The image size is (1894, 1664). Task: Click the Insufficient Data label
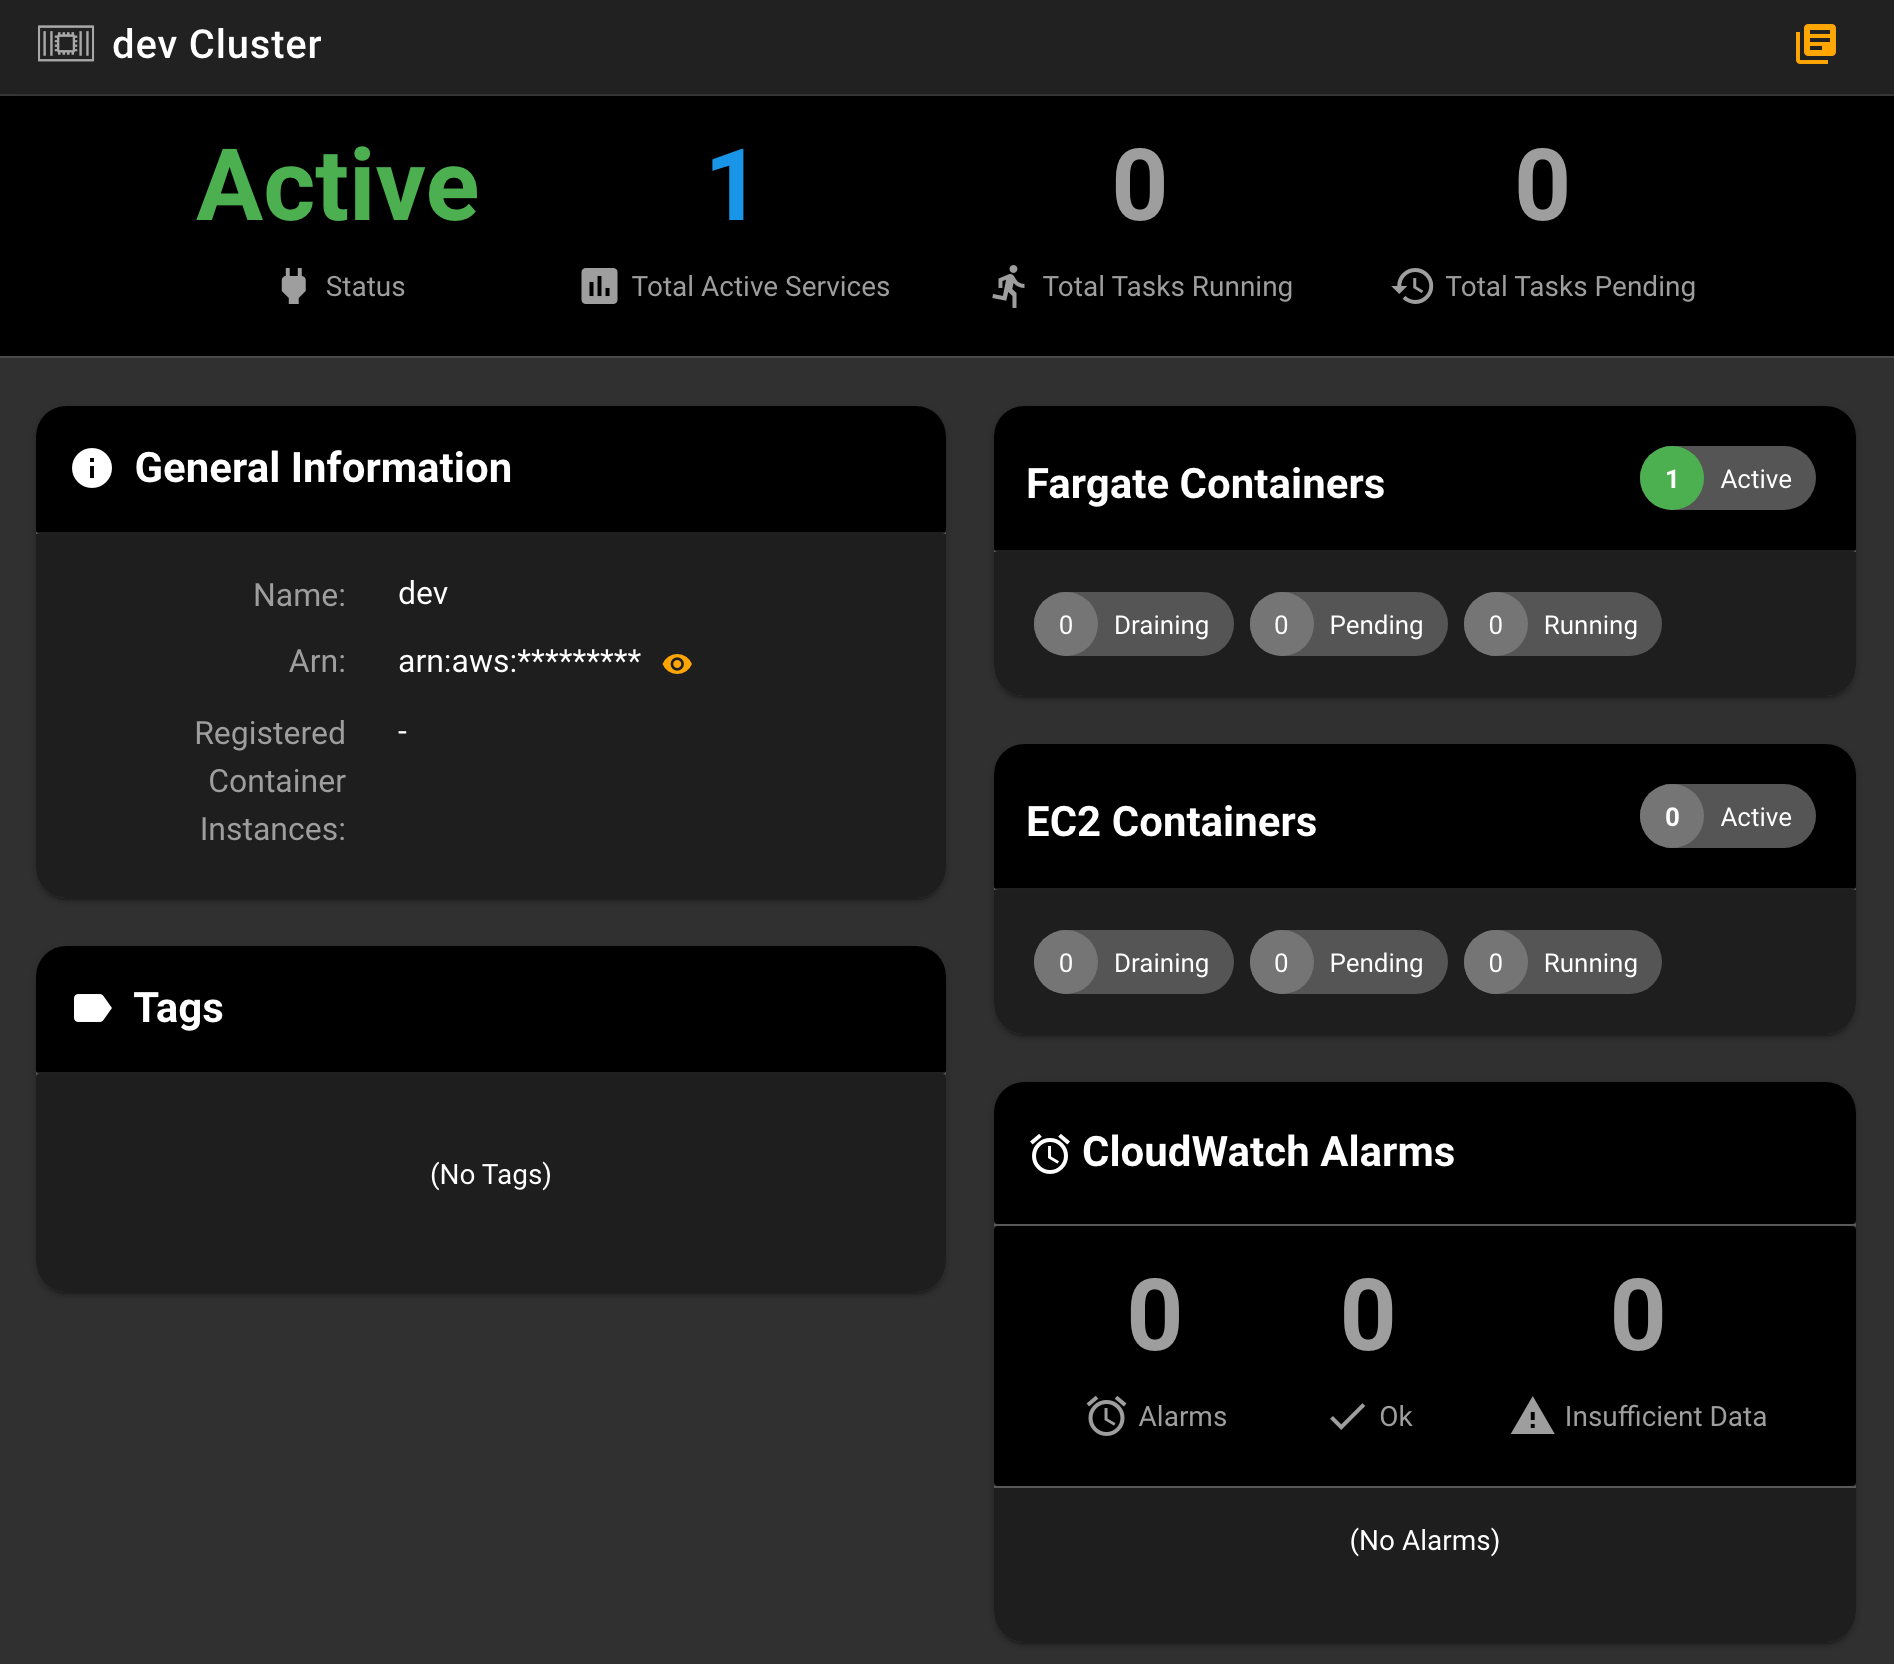click(1665, 1416)
